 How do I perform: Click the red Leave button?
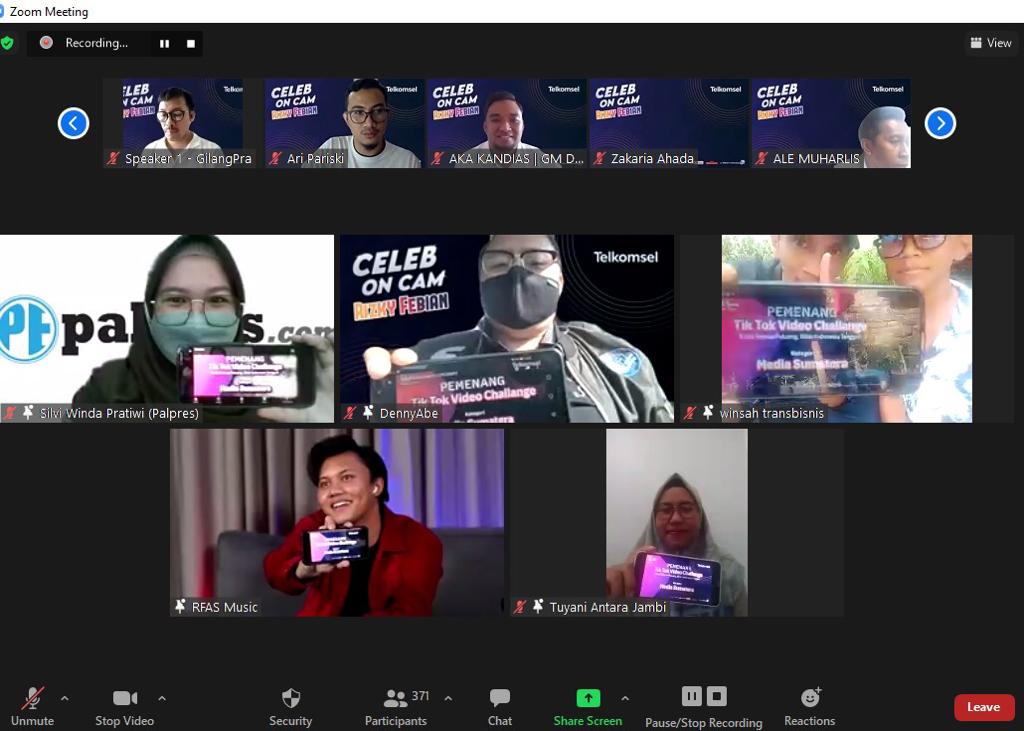(x=983, y=707)
